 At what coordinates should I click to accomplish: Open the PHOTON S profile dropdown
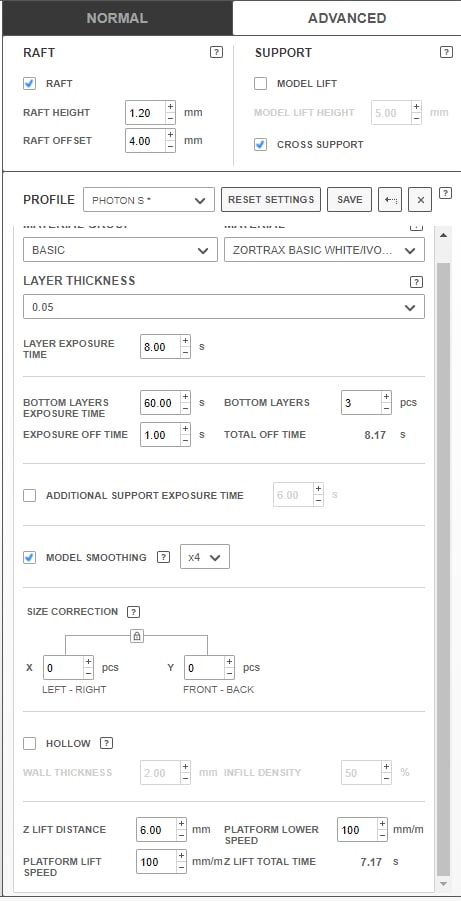(149, 200)
